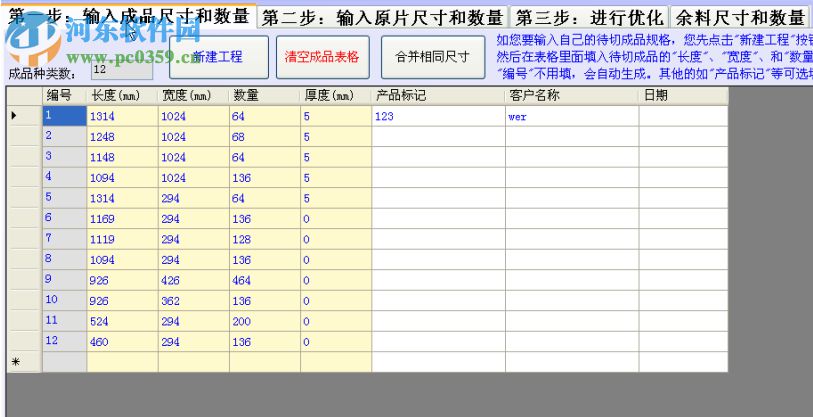Click length cell 524 in row 11
This screenshot has height=417, width=813.
click(122, 321)
